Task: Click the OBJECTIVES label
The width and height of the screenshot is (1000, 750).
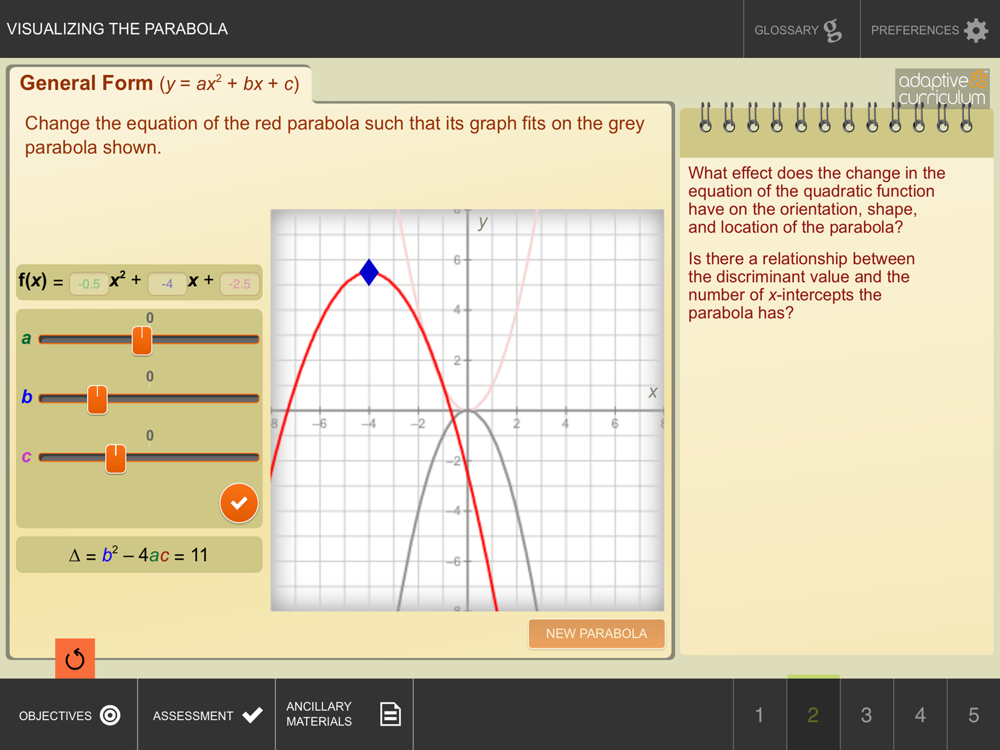Action: (55, 716)
